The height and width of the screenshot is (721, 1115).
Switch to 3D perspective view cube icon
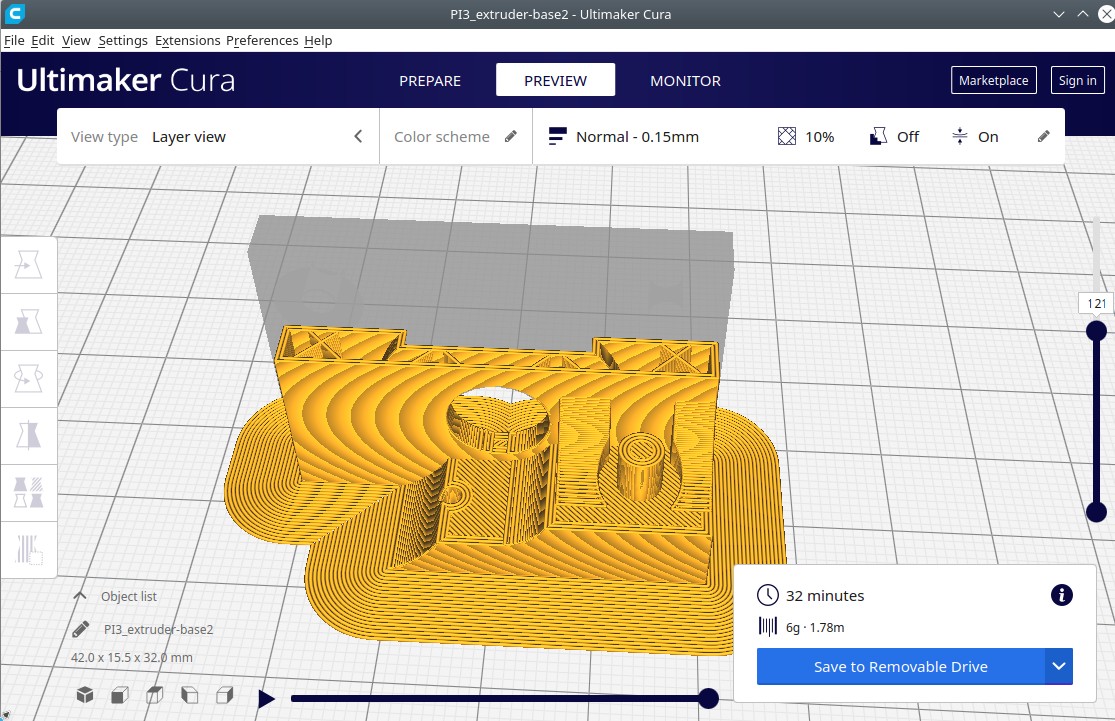pyautogui.click(x=85, y=695)
